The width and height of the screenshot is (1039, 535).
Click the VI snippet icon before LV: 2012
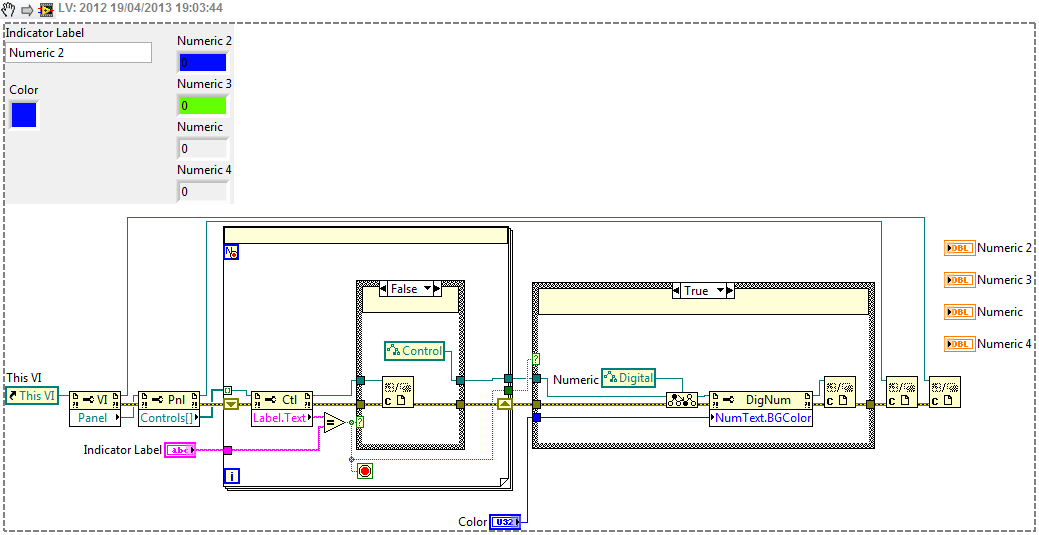pyautogui.click(x=46, y=9)
